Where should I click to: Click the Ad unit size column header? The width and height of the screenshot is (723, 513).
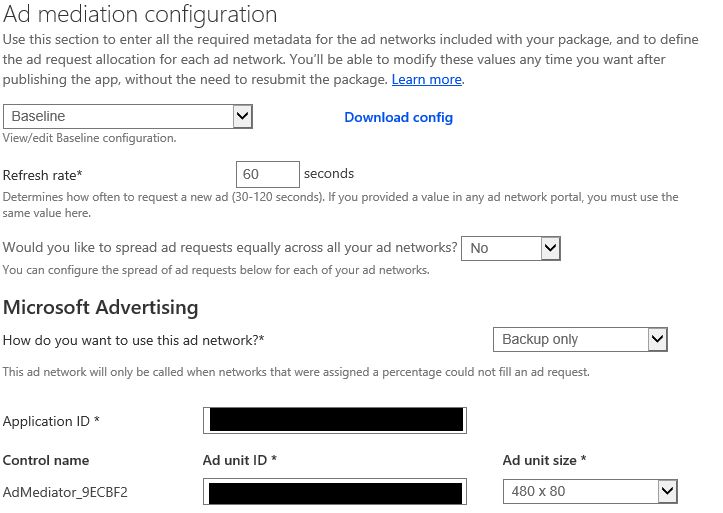[x=544, y=460]
